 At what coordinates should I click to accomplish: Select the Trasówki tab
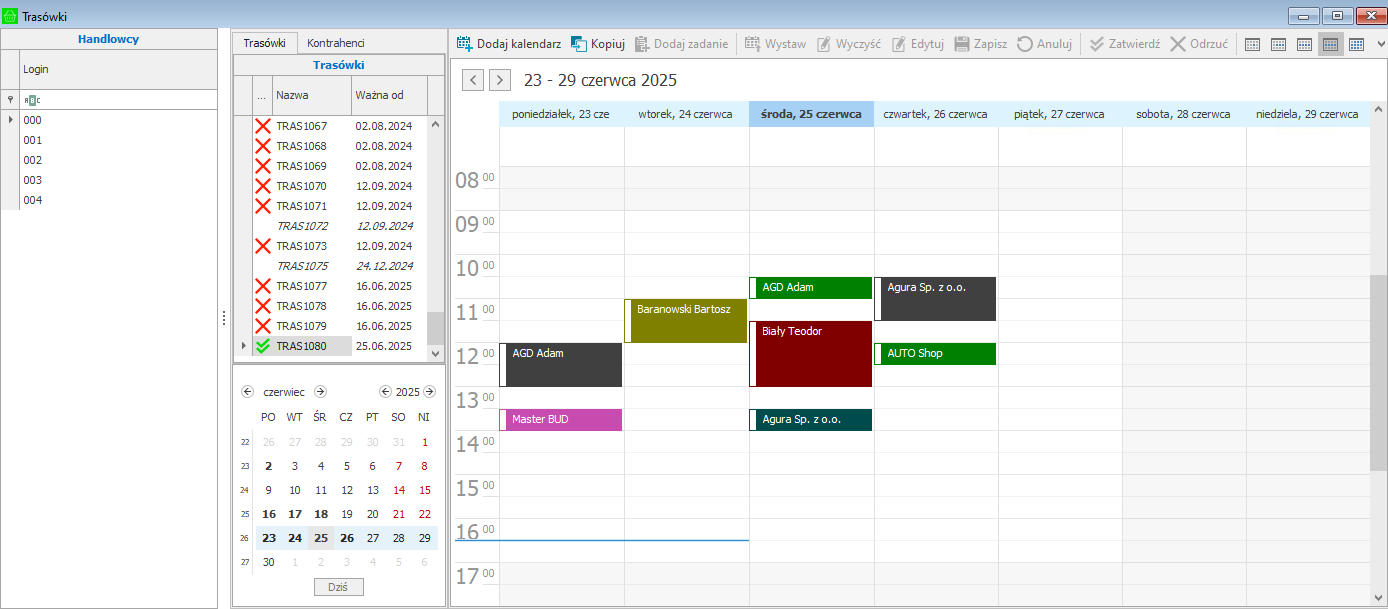coord(265,43)
